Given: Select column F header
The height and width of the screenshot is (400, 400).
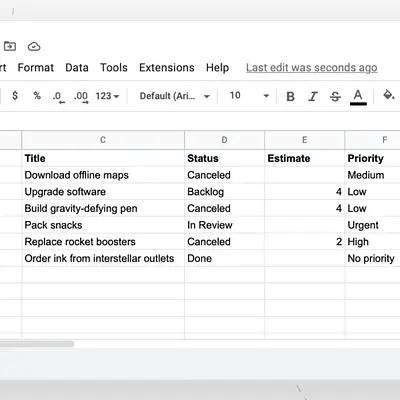Looking at the screenshot, I should tap(372, 140).
